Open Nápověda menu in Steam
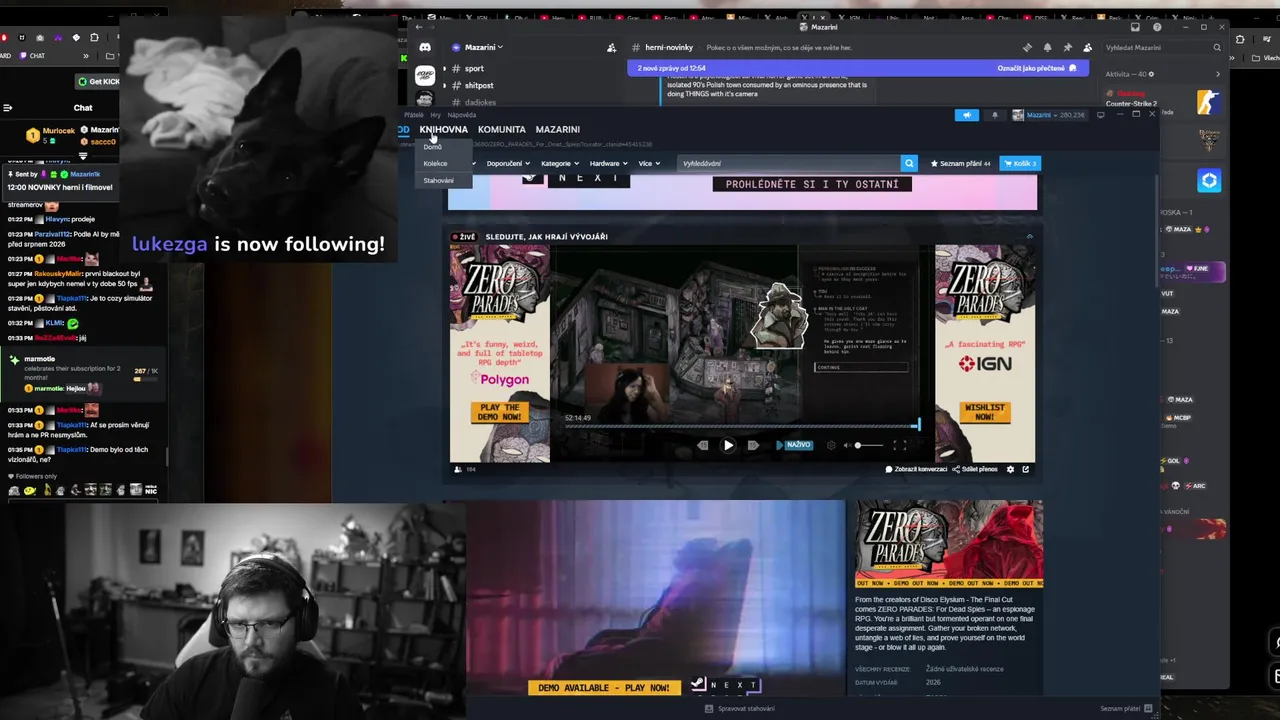The width and height of the screenshot is (1280, 720). [x=462, y=115]
